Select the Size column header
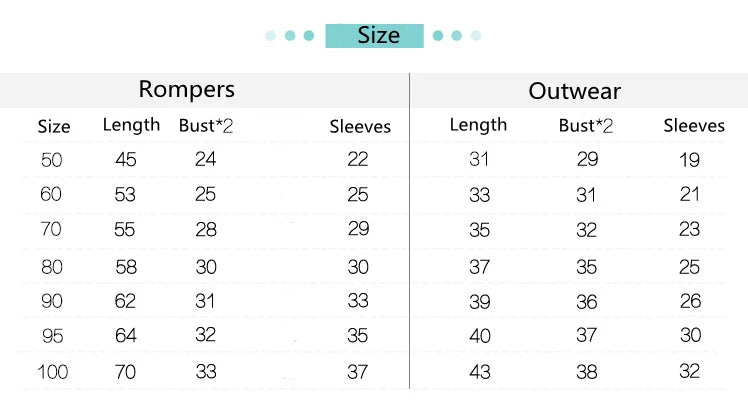748x406 pixels. pyautogui.click(x=54, y=127)
